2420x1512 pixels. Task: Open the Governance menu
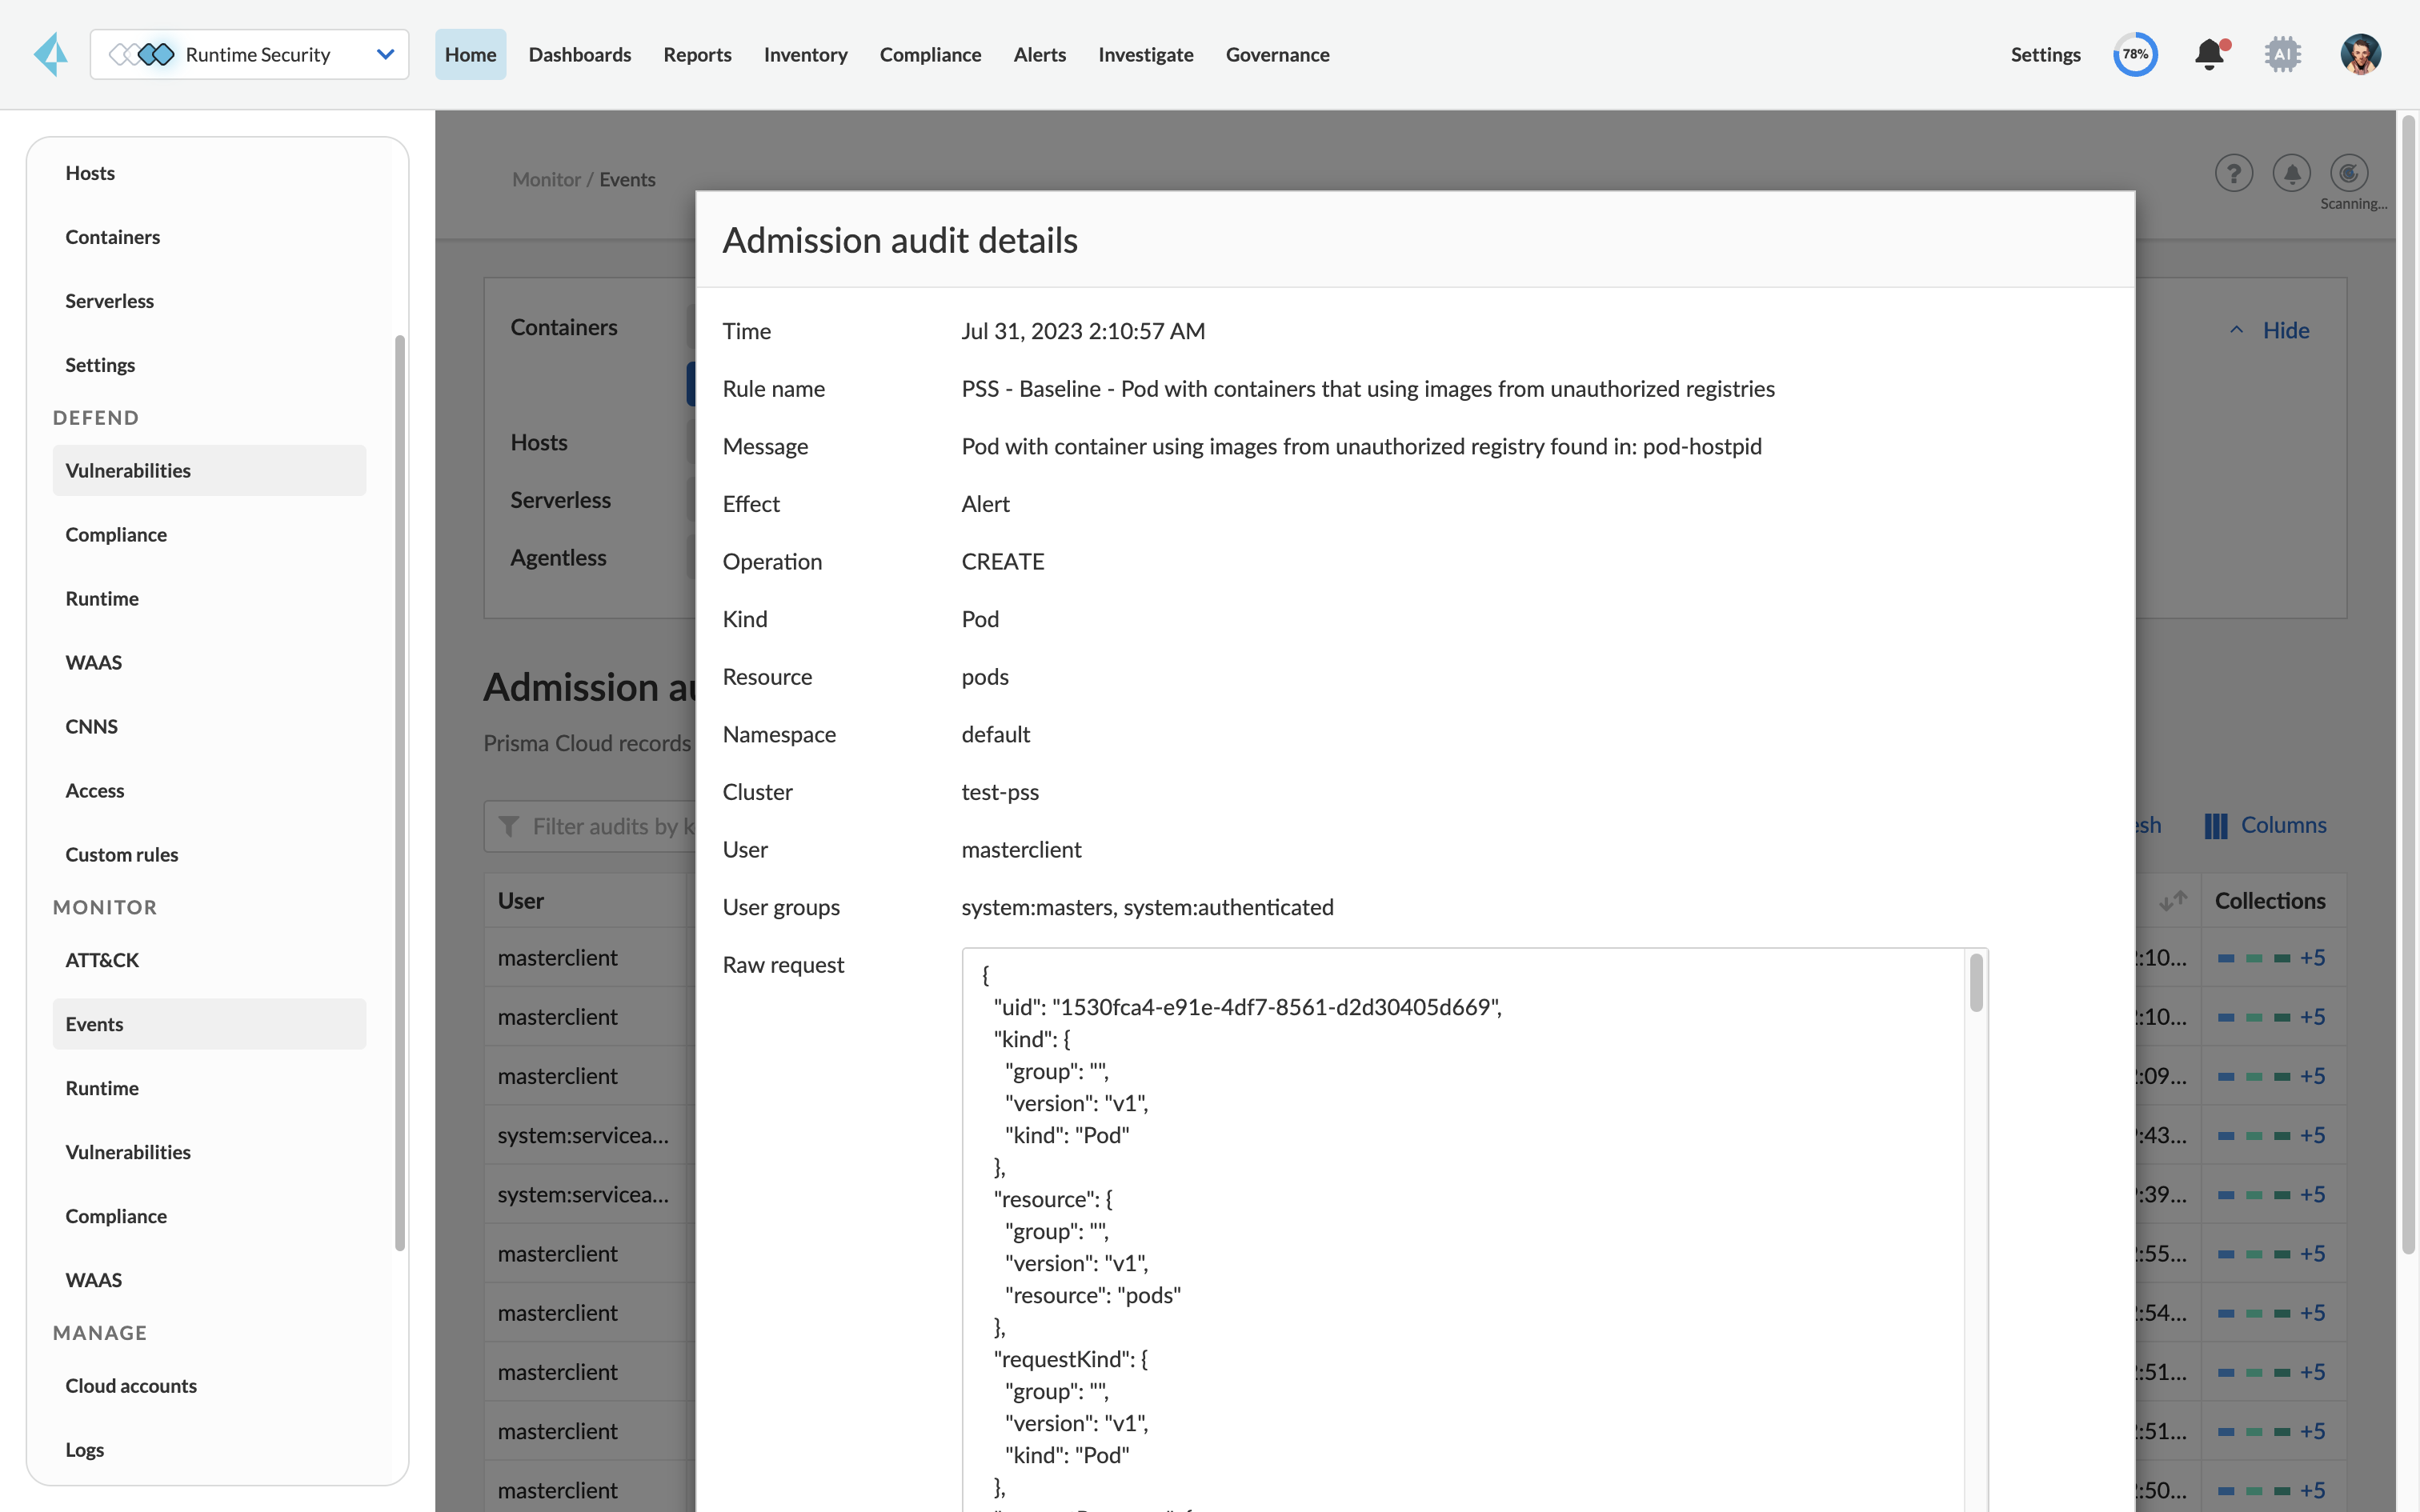click(x=1277, y=54)
